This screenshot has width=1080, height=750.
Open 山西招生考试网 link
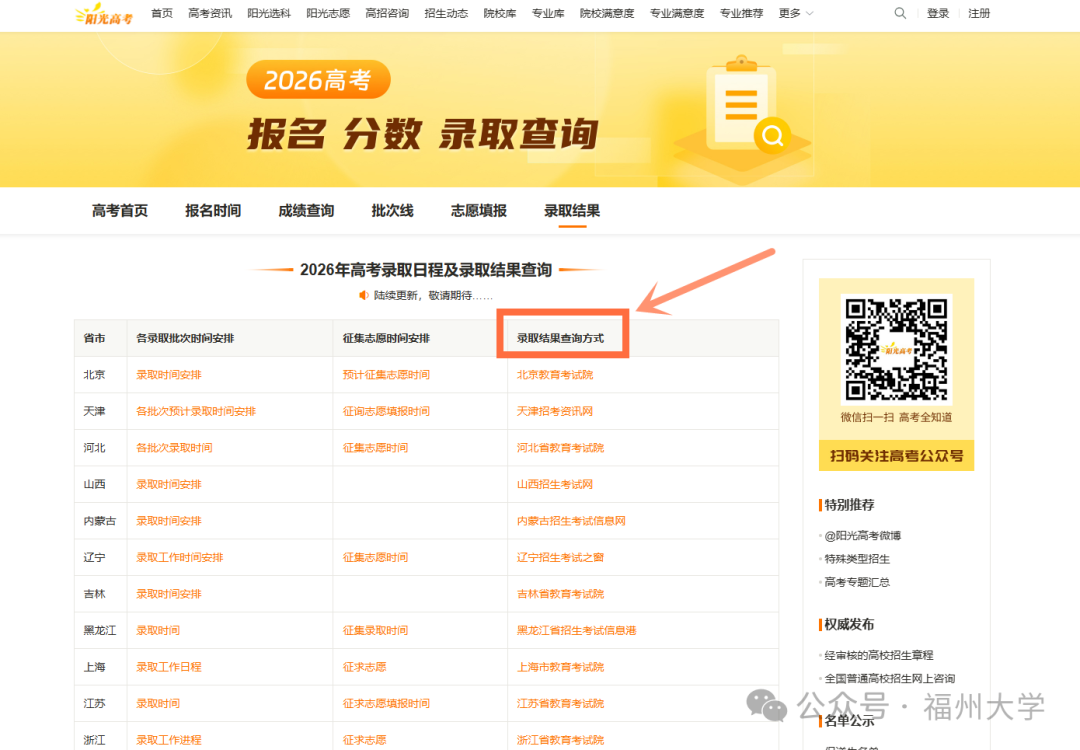[x=555, y=484]
